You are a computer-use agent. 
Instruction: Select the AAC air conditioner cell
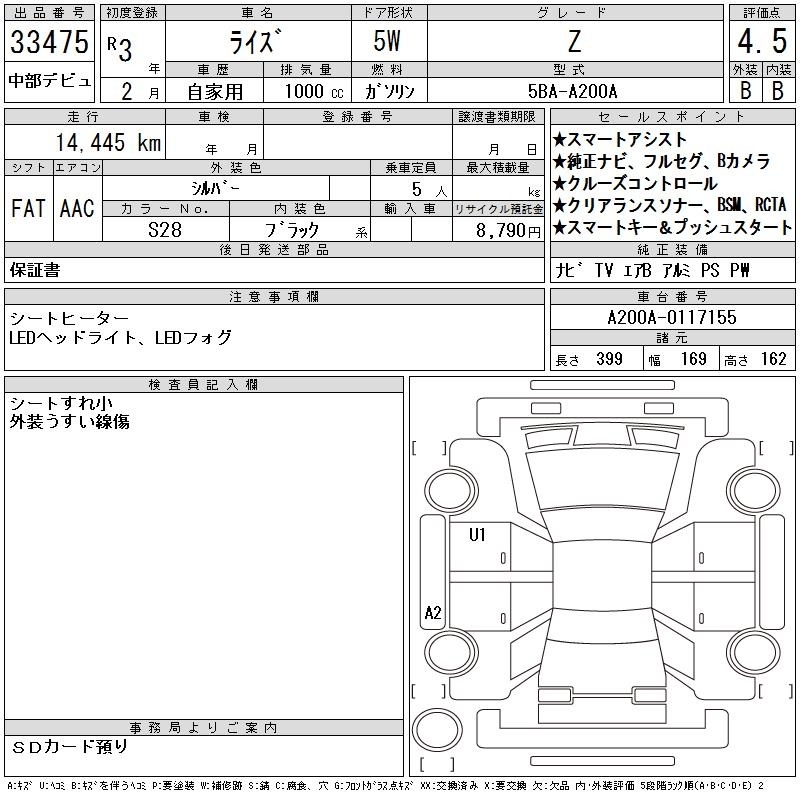(x=77, y=209)
